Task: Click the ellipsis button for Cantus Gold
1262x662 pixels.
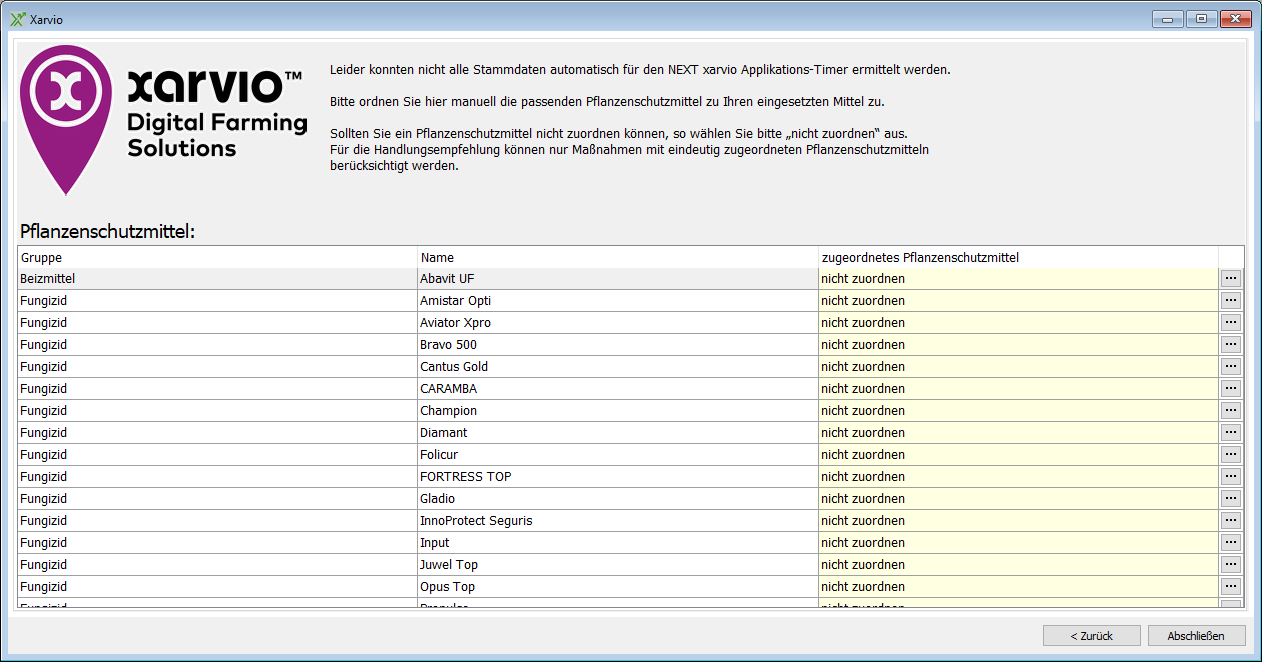Action: [1230, 366]
